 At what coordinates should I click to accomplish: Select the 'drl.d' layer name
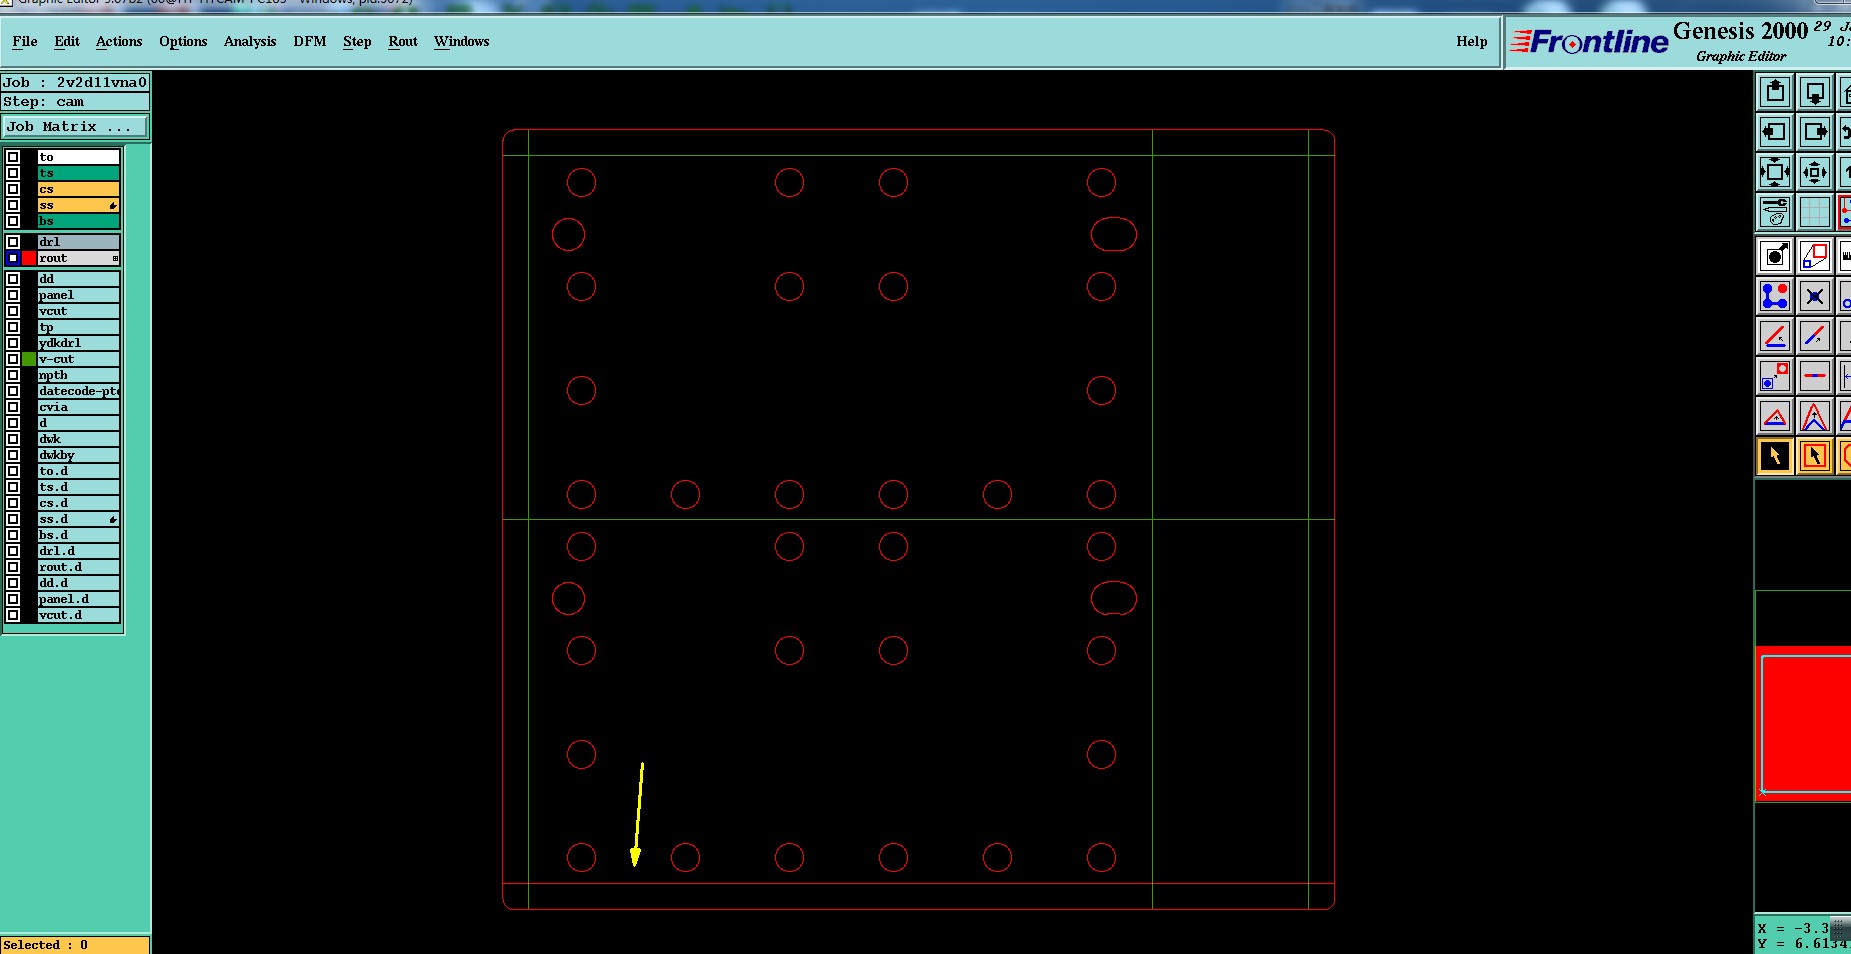79,551
